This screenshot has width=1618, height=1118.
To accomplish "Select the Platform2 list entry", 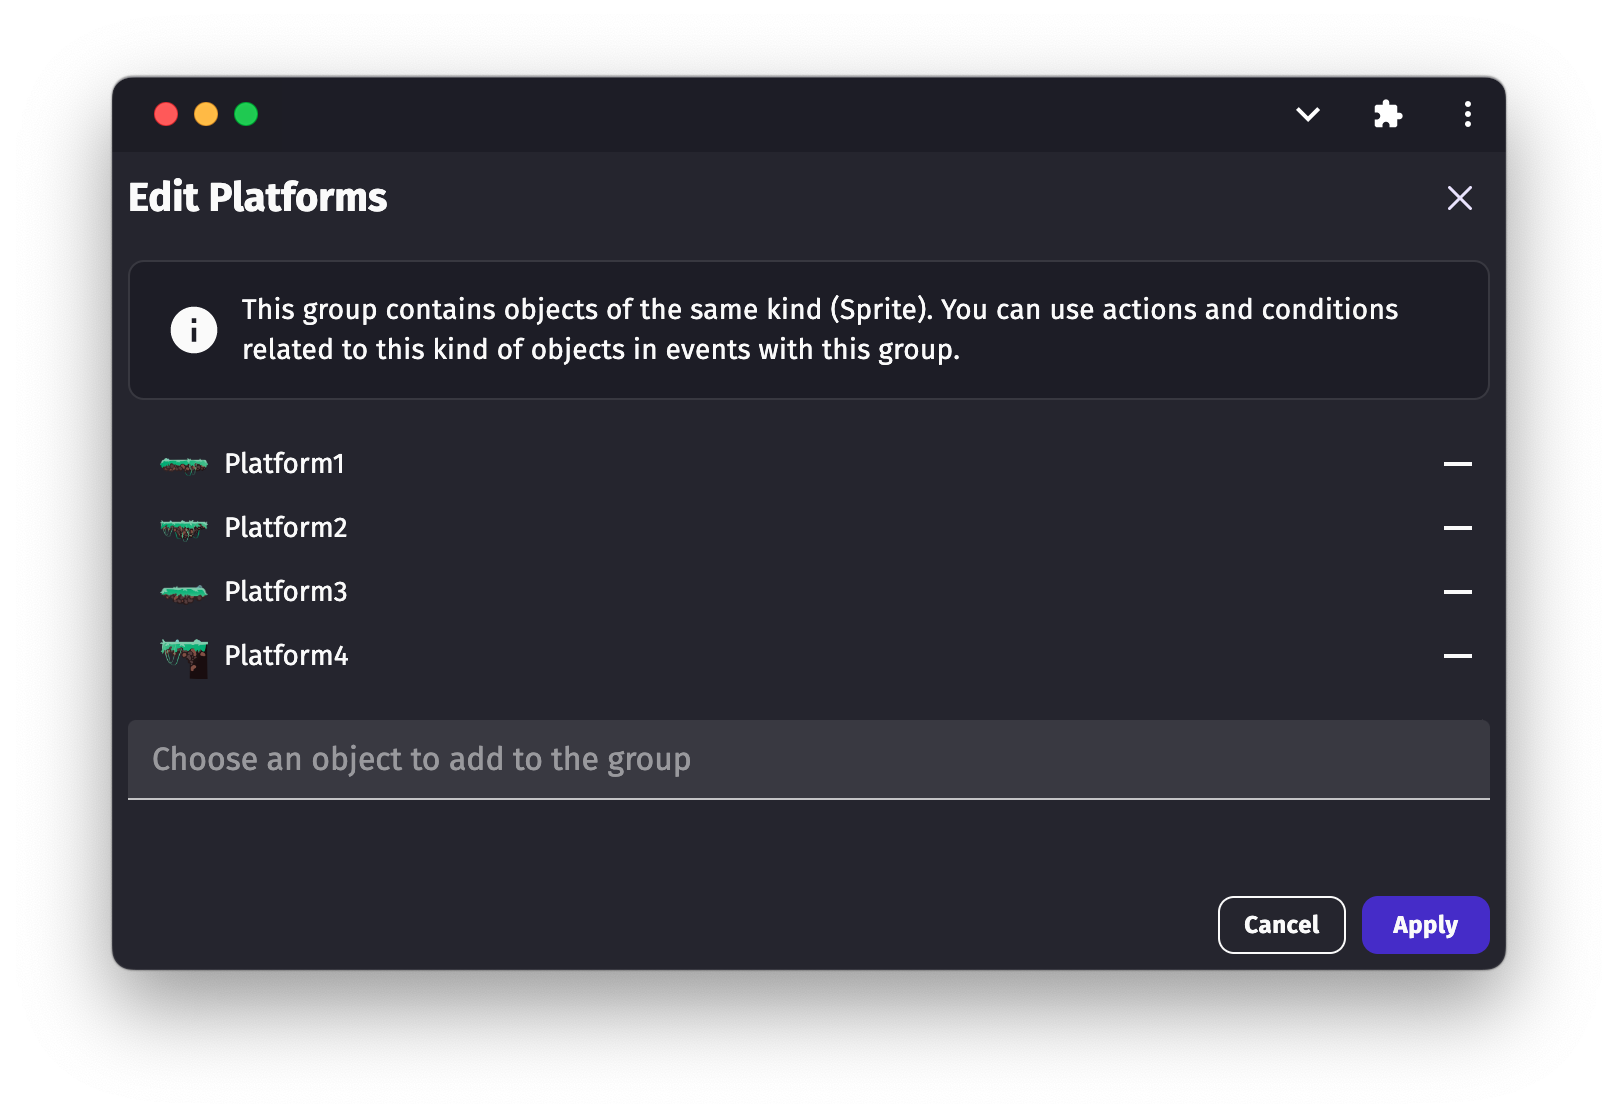I will [286, 528].
